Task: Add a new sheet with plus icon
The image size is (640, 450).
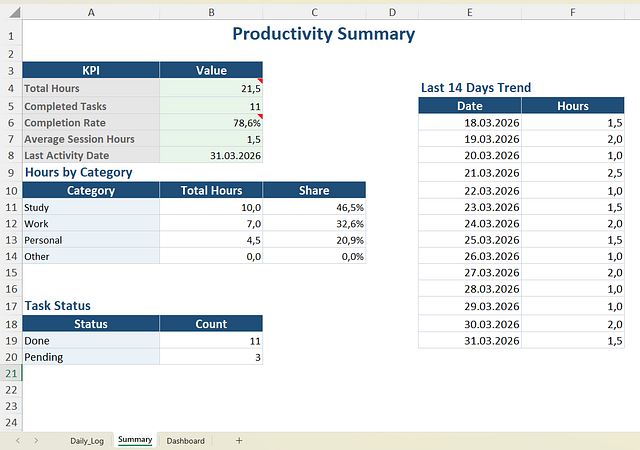Action: pos(239,441)
